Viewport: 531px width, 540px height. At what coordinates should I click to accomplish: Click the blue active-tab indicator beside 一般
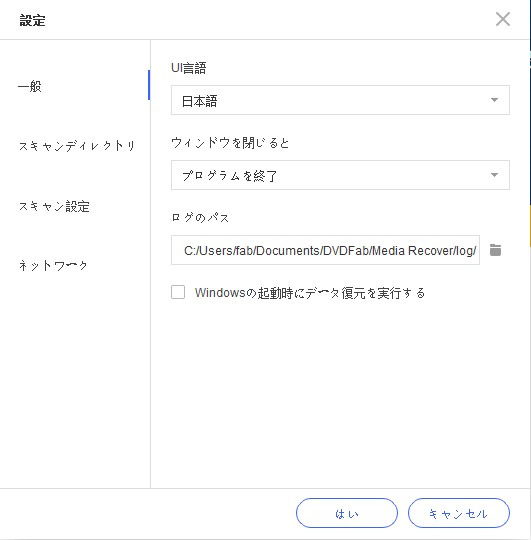click(x=149, y=85)
